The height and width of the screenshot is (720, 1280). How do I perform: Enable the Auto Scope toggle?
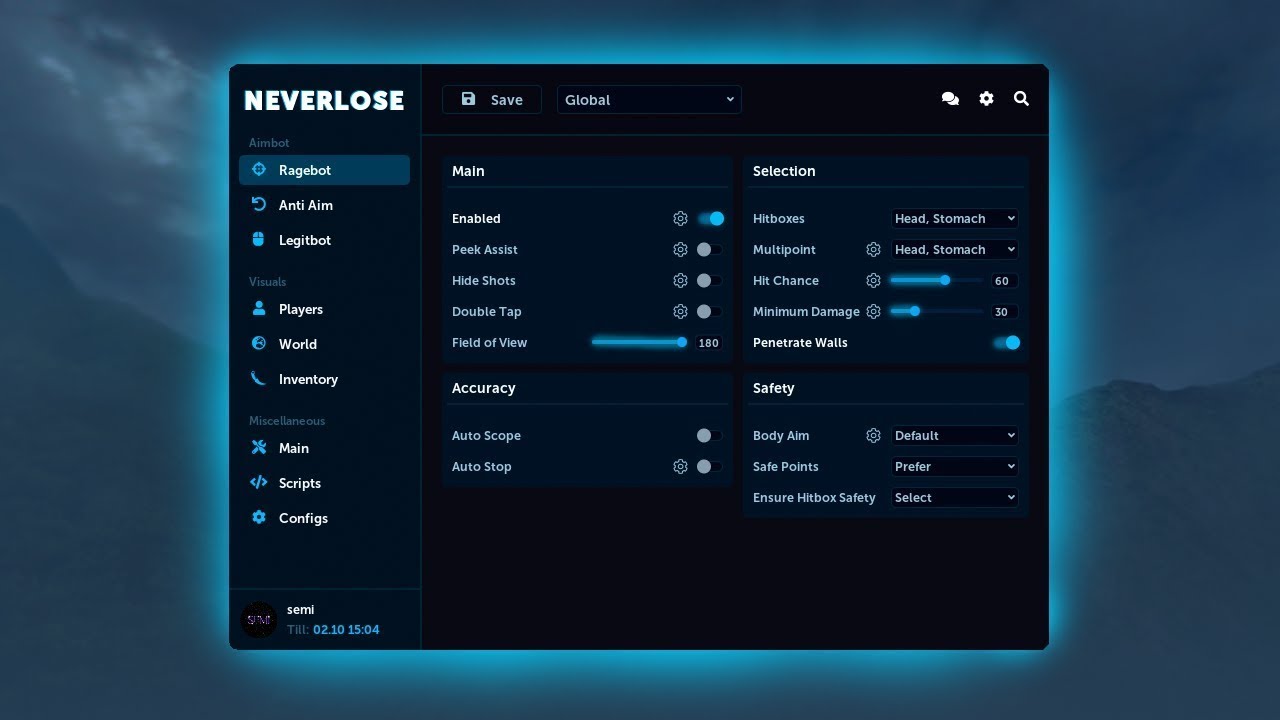coord(710,435)
